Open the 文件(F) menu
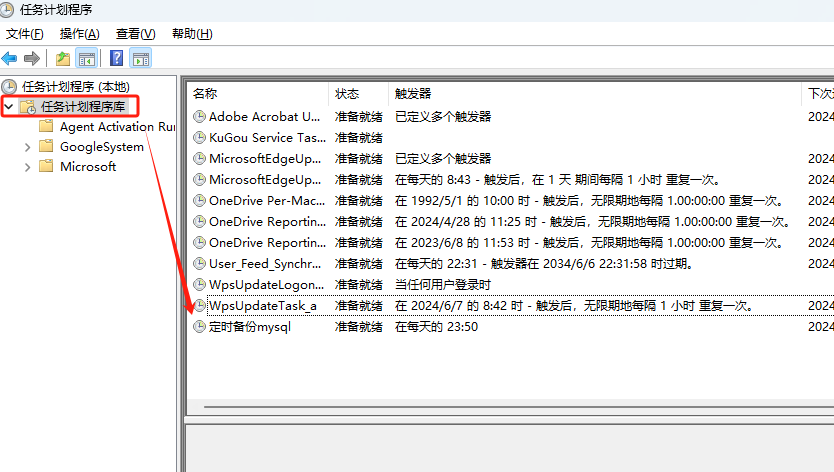This screenshot has width=834, height=472. (x=24, y=34)
